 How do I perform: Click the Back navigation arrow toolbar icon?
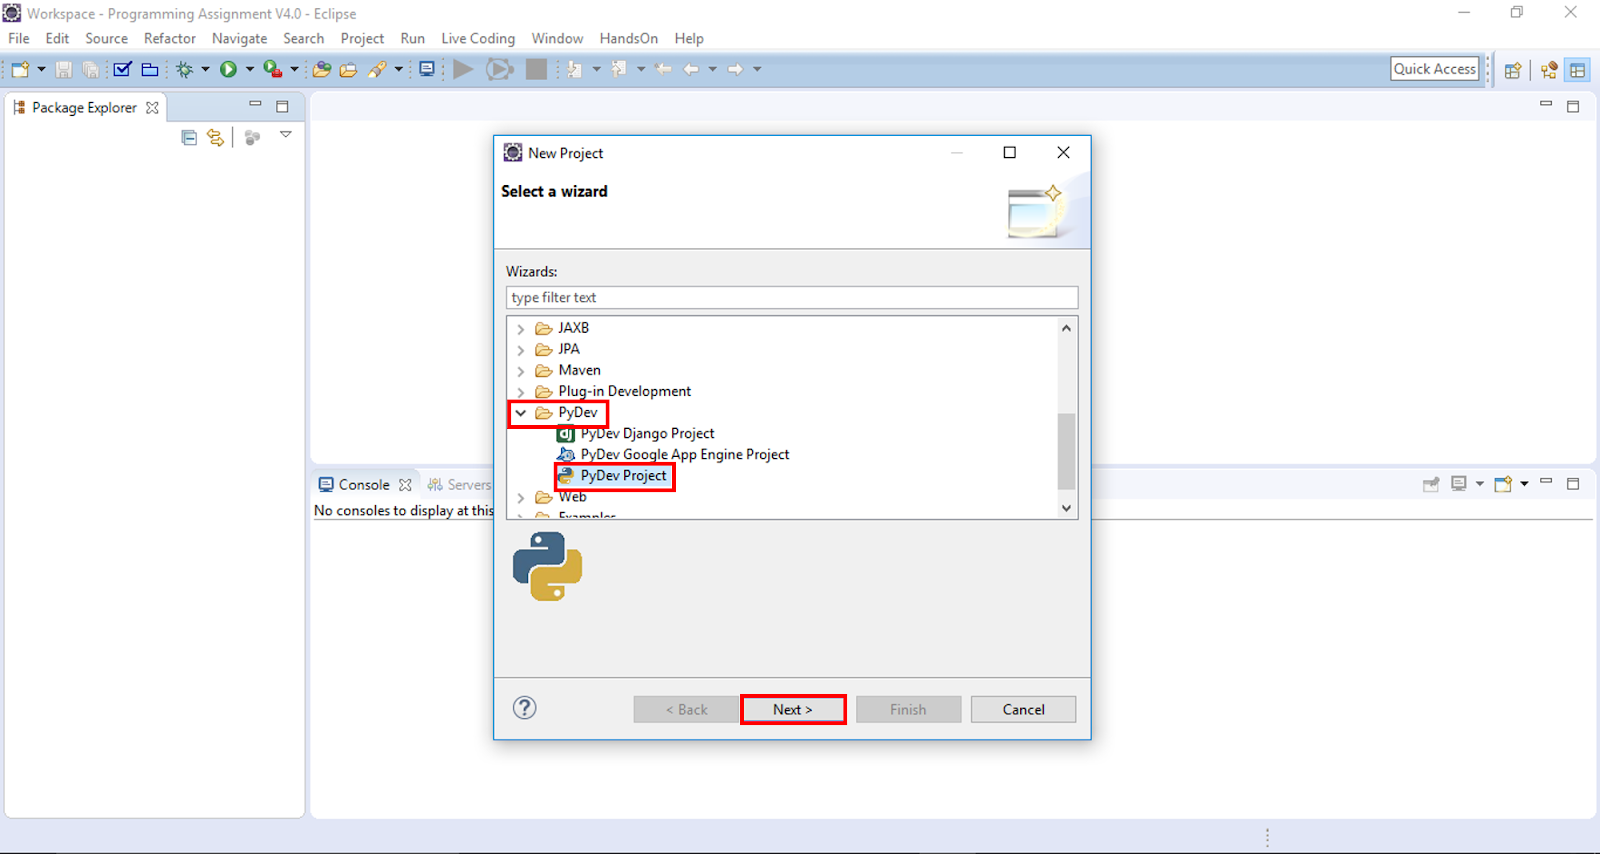point(691,69)
